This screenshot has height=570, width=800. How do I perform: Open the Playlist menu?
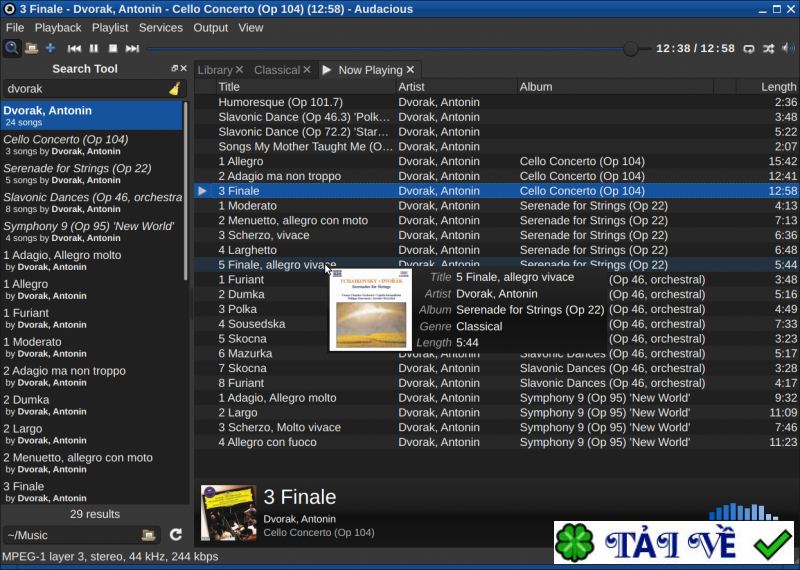coord(110,28)
